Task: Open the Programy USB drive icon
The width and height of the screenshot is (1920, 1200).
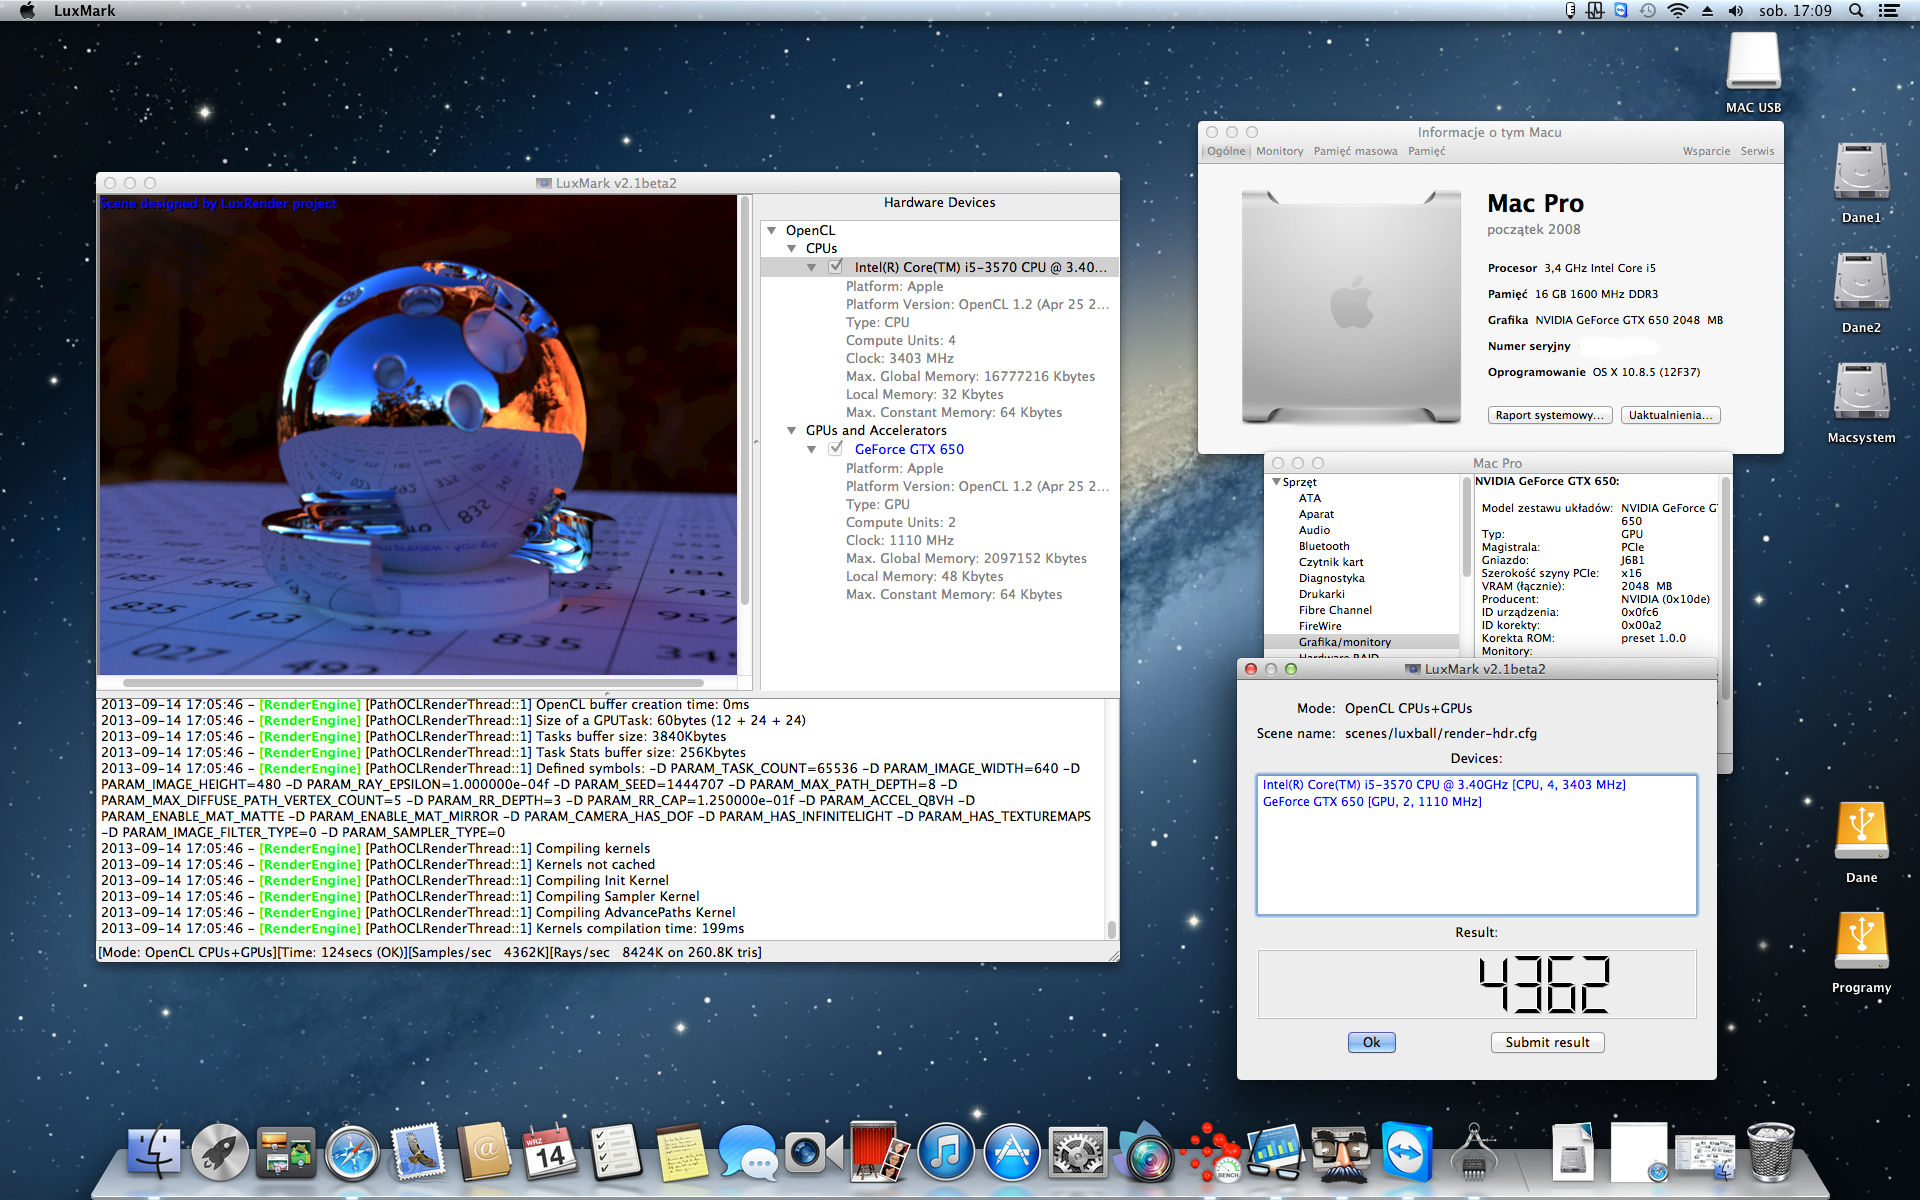Action: [1861, 952]
